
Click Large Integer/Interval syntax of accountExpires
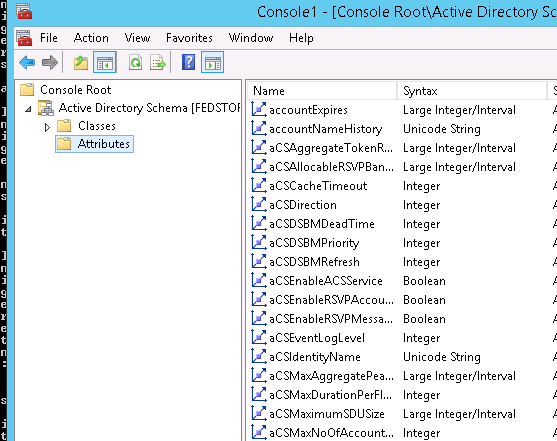click(459, 110)
